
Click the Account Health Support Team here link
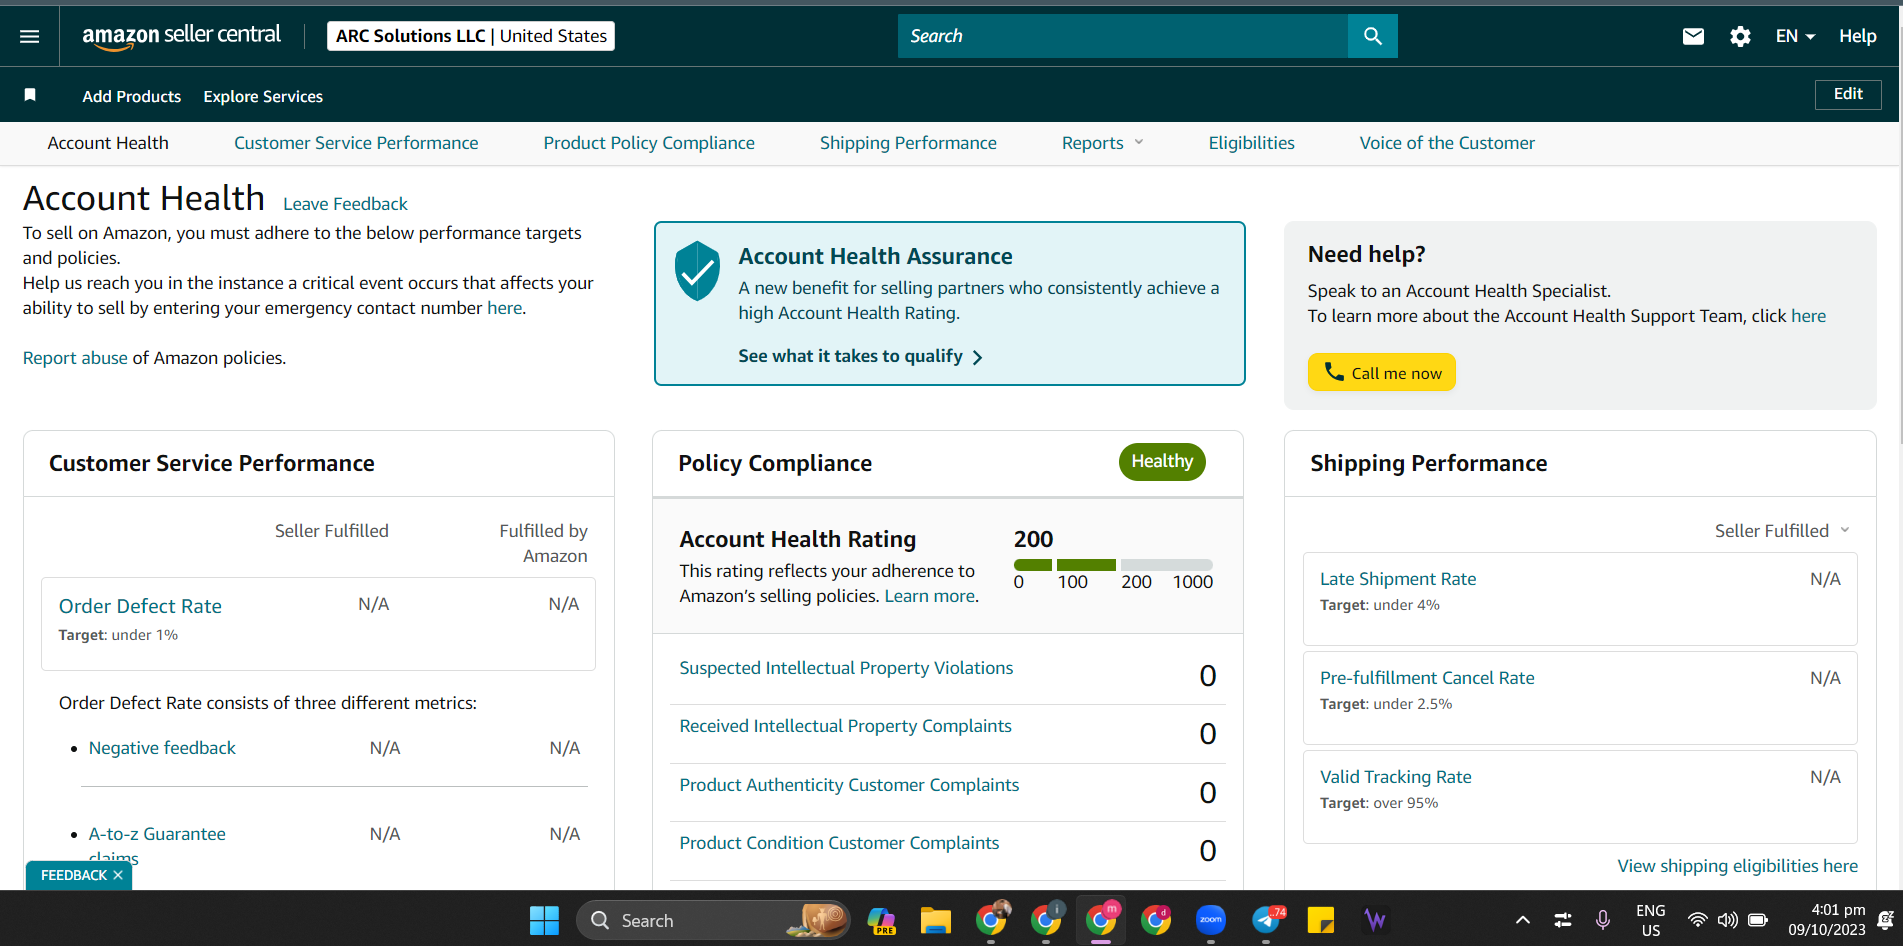[x=1808, y=316]
